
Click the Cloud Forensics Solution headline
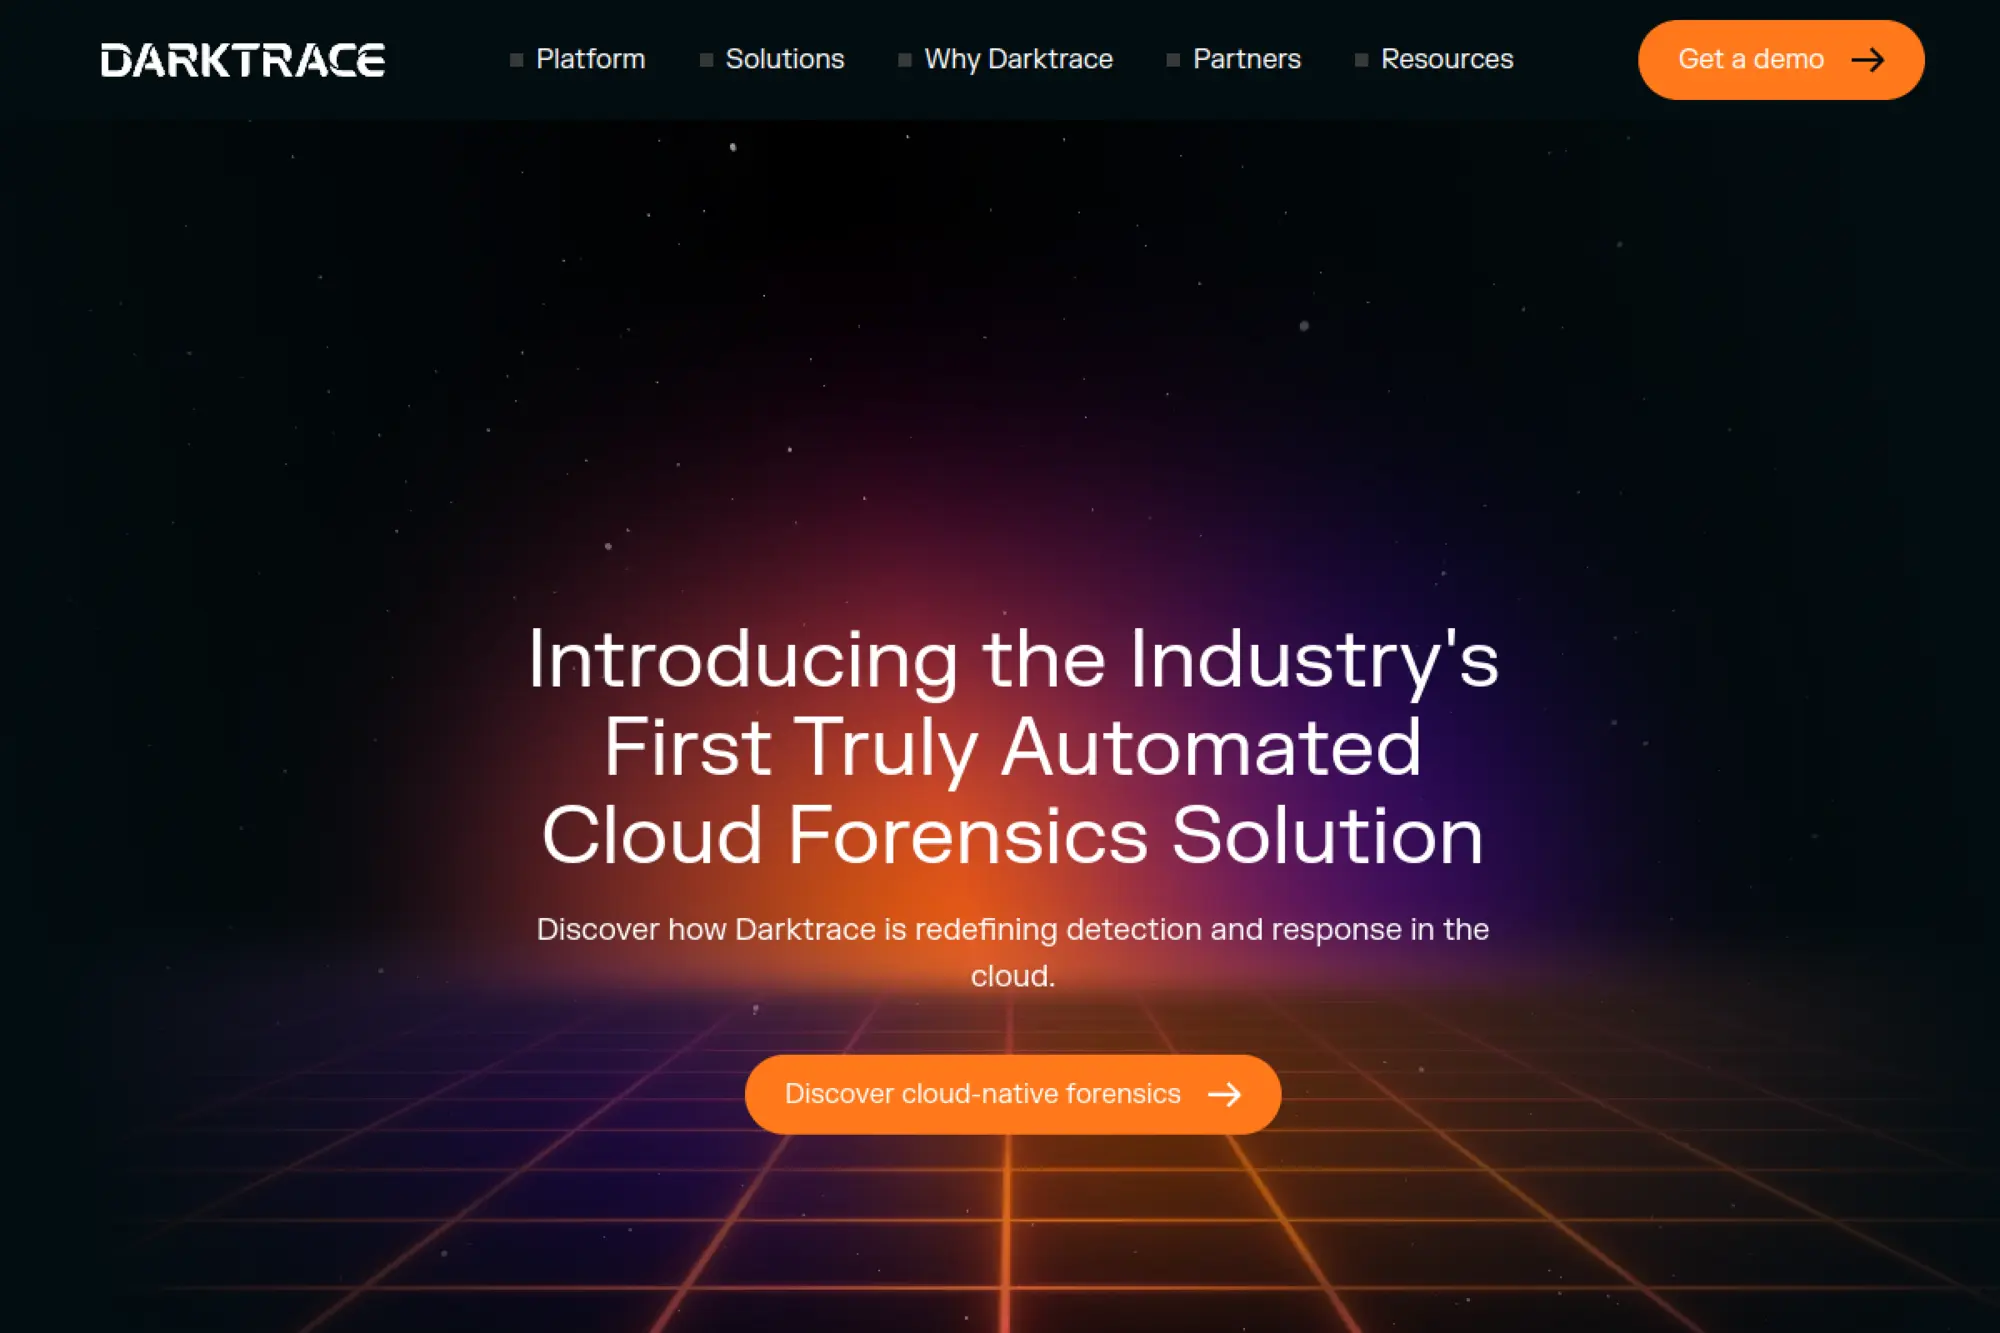click(1012, 836)
